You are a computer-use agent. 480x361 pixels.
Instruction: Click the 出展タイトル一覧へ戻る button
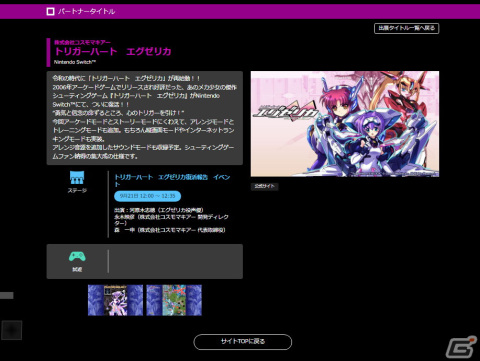tap(406, 28)
